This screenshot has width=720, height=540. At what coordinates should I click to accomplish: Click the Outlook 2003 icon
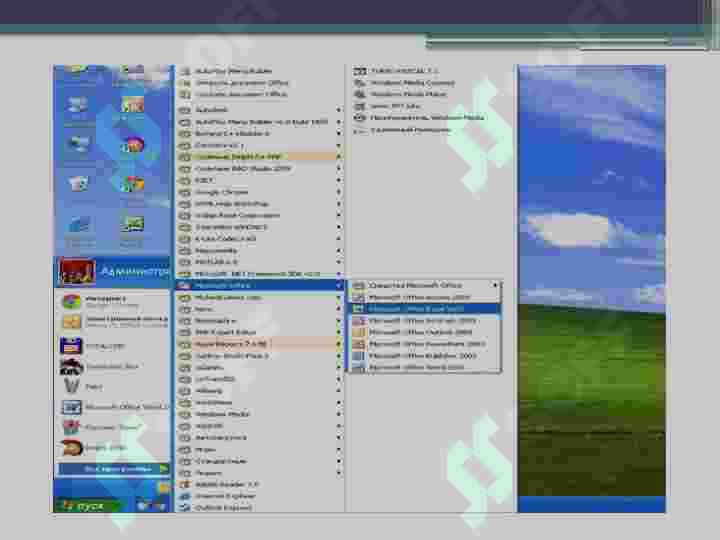[x=358, y=332]
